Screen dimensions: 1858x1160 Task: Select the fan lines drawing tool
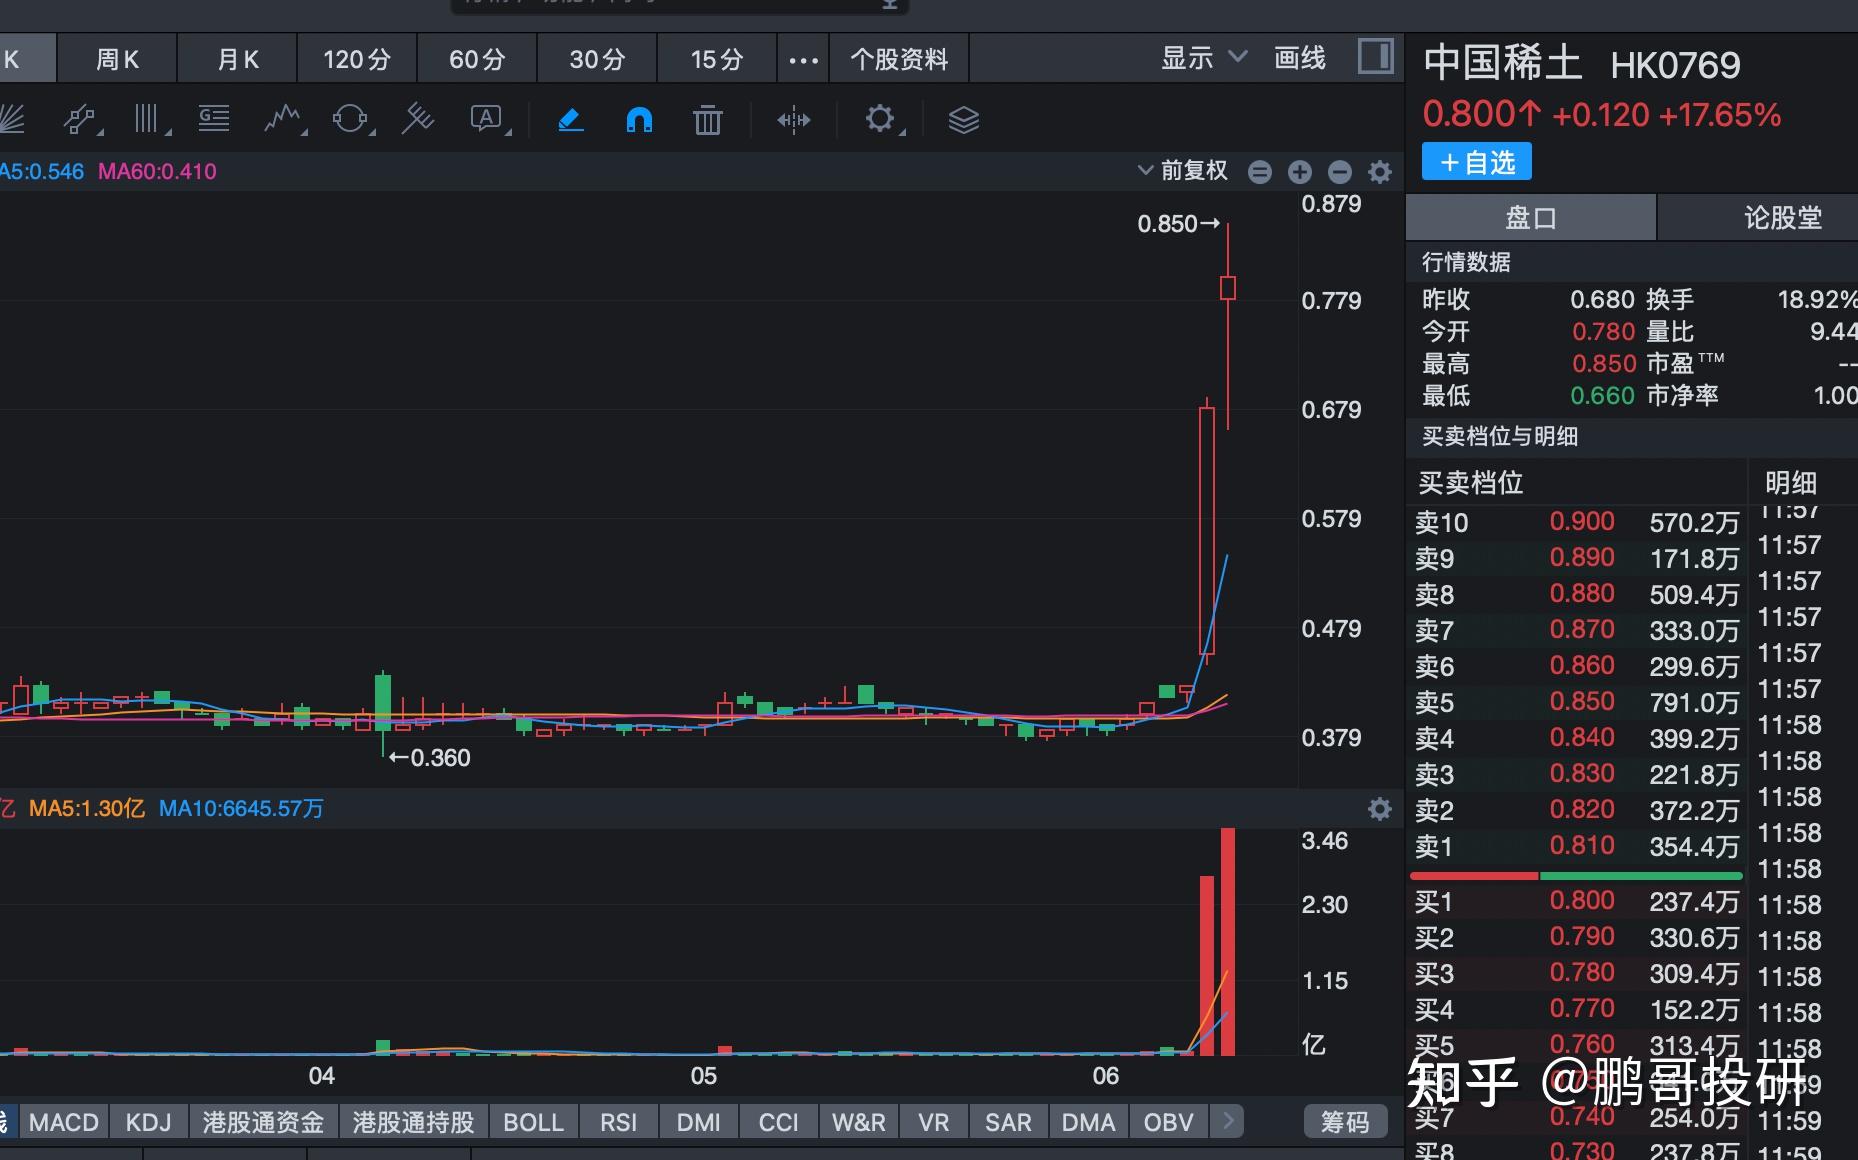[x=11, y=120]
